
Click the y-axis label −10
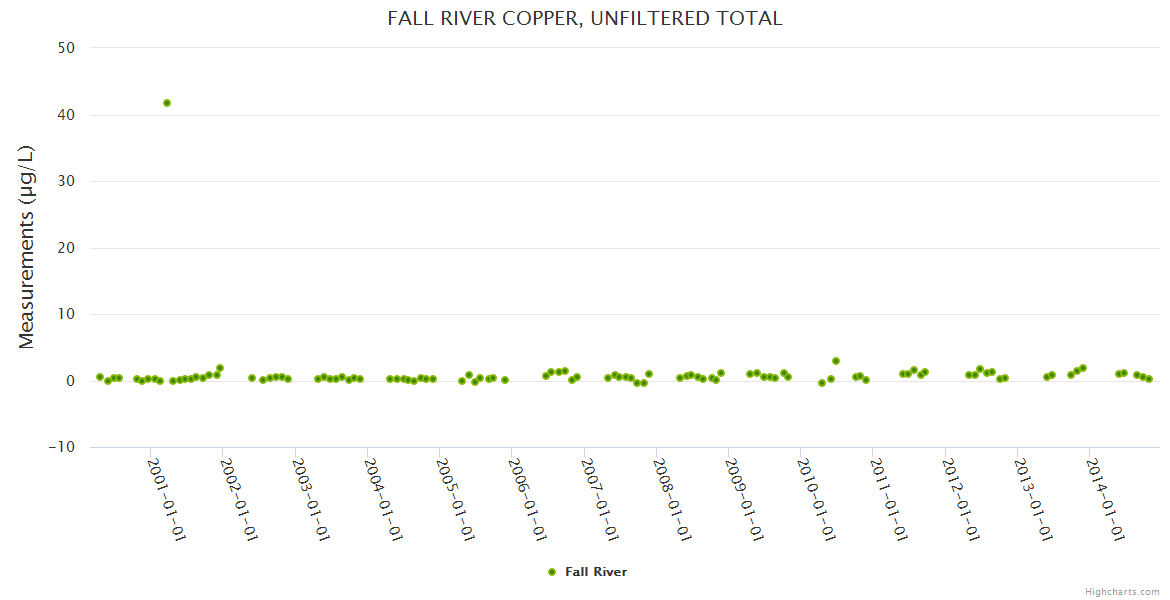coord(62,447)
